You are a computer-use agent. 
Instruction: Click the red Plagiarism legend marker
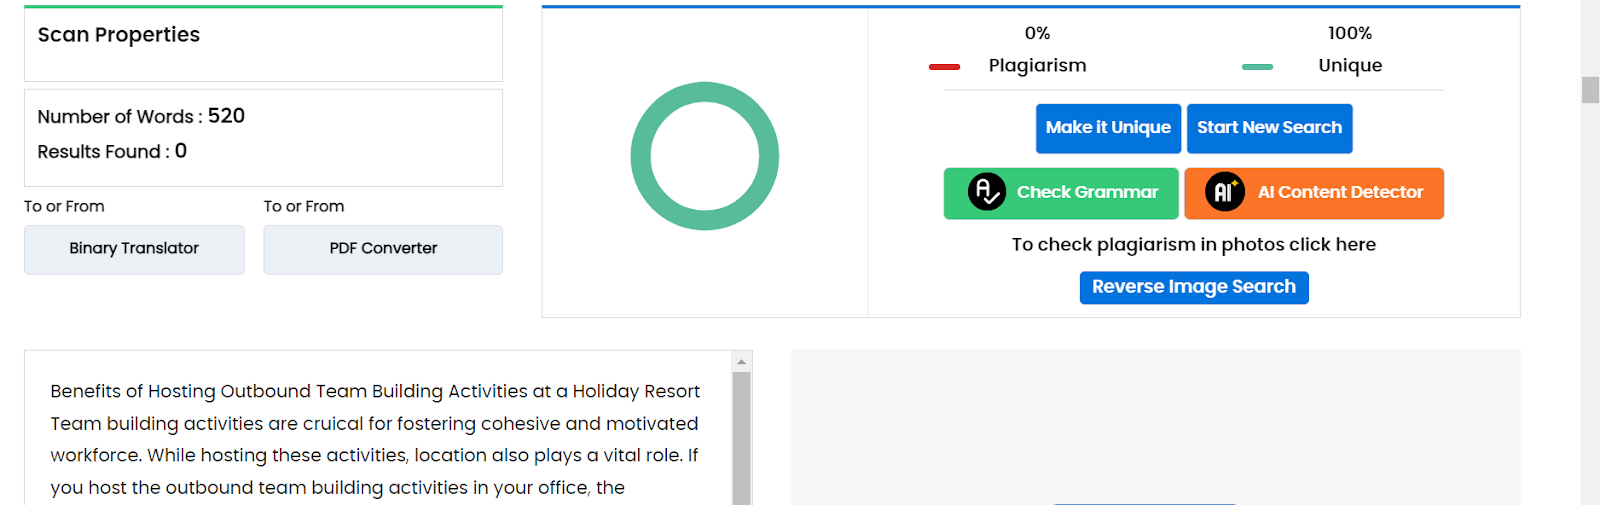[944, 67]
